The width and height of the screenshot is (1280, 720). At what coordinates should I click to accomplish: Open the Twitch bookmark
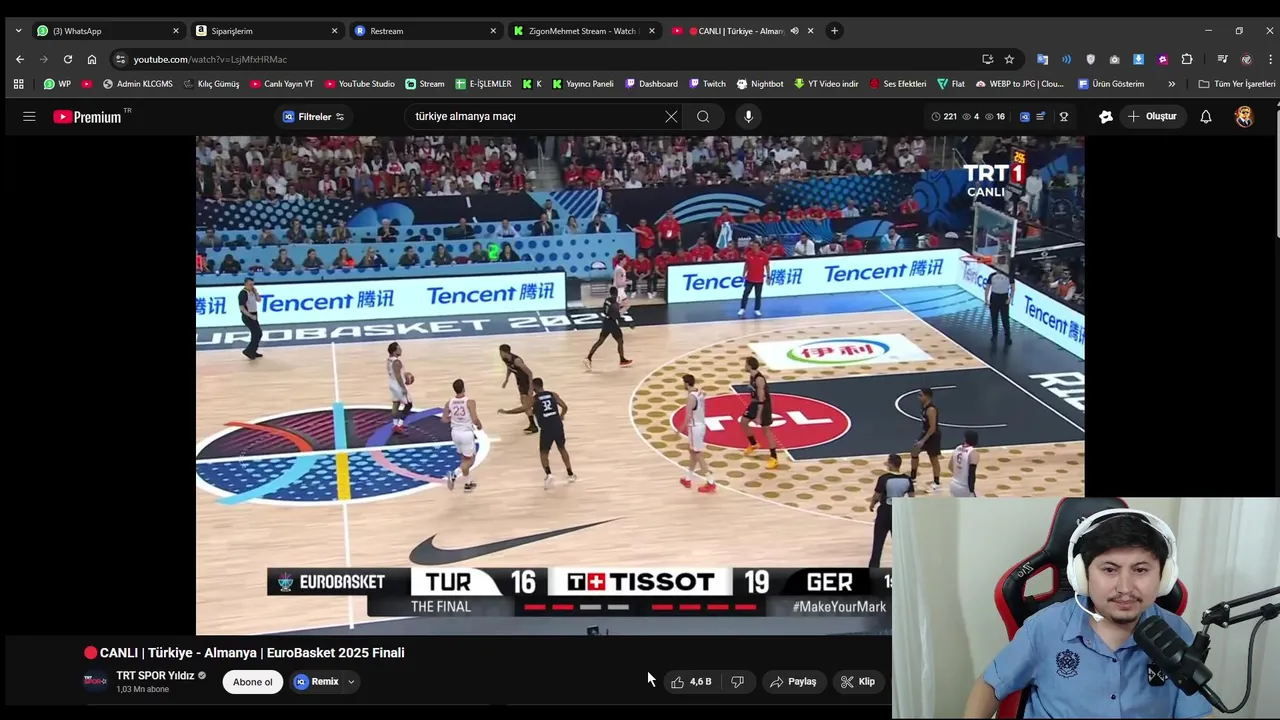click(x=707, y=84)
